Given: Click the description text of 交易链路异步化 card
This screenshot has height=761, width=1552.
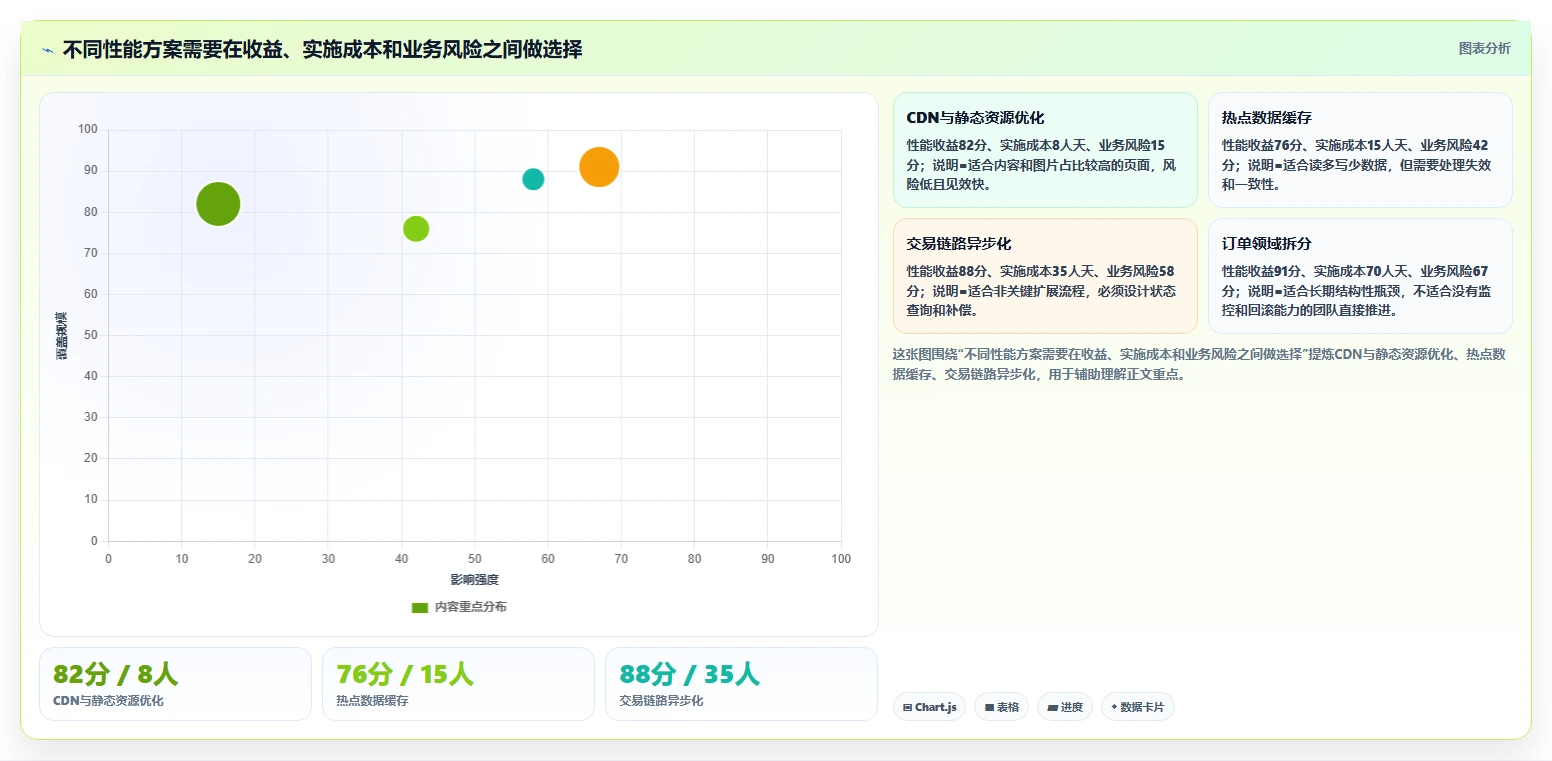Looking at the screenshot, I should point(1043,291).
